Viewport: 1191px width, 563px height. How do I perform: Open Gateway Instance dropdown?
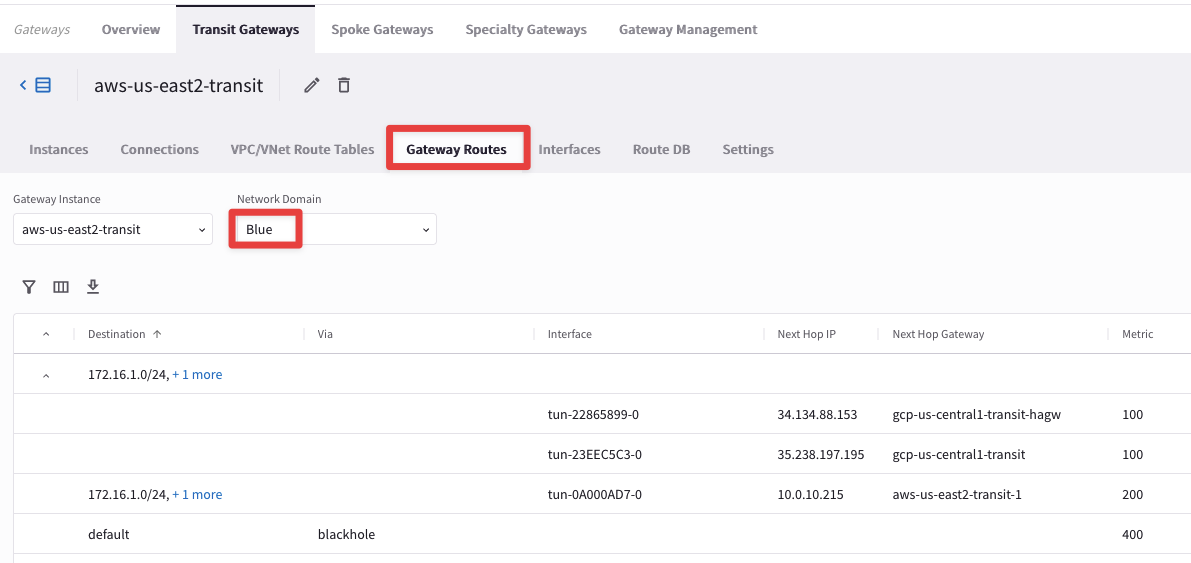[x=112, y=230]
